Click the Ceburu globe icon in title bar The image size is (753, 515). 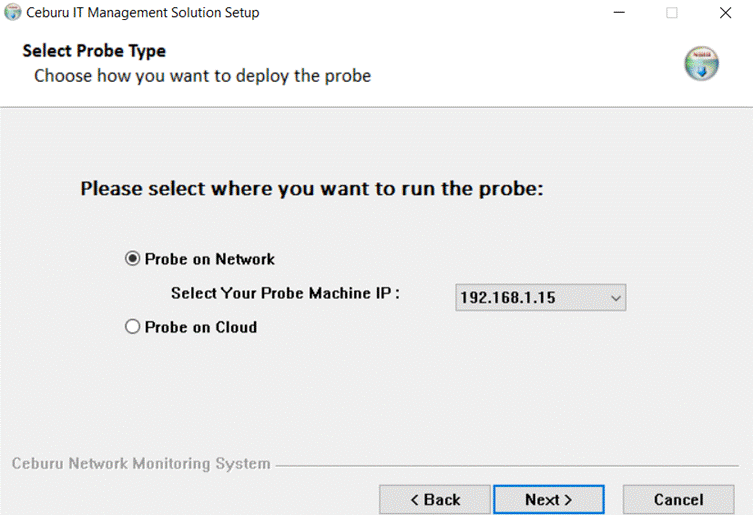(12, 12)
